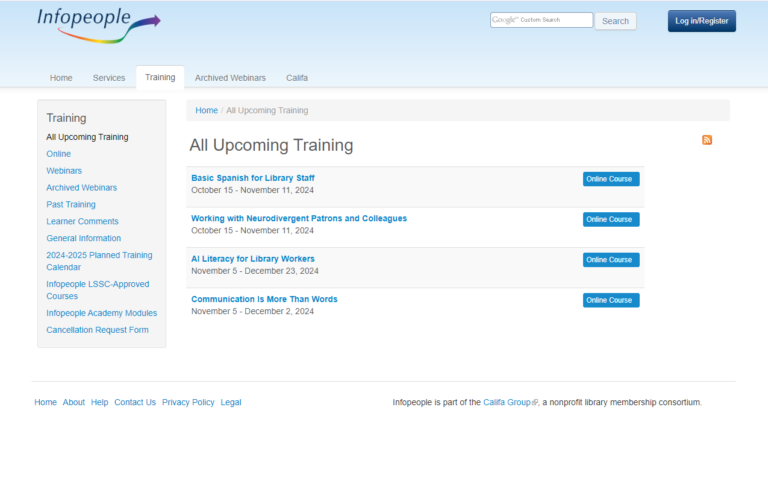Open the Cancellation Request Form link
This screenshot has width=768, height=492.
coord(97,330)
